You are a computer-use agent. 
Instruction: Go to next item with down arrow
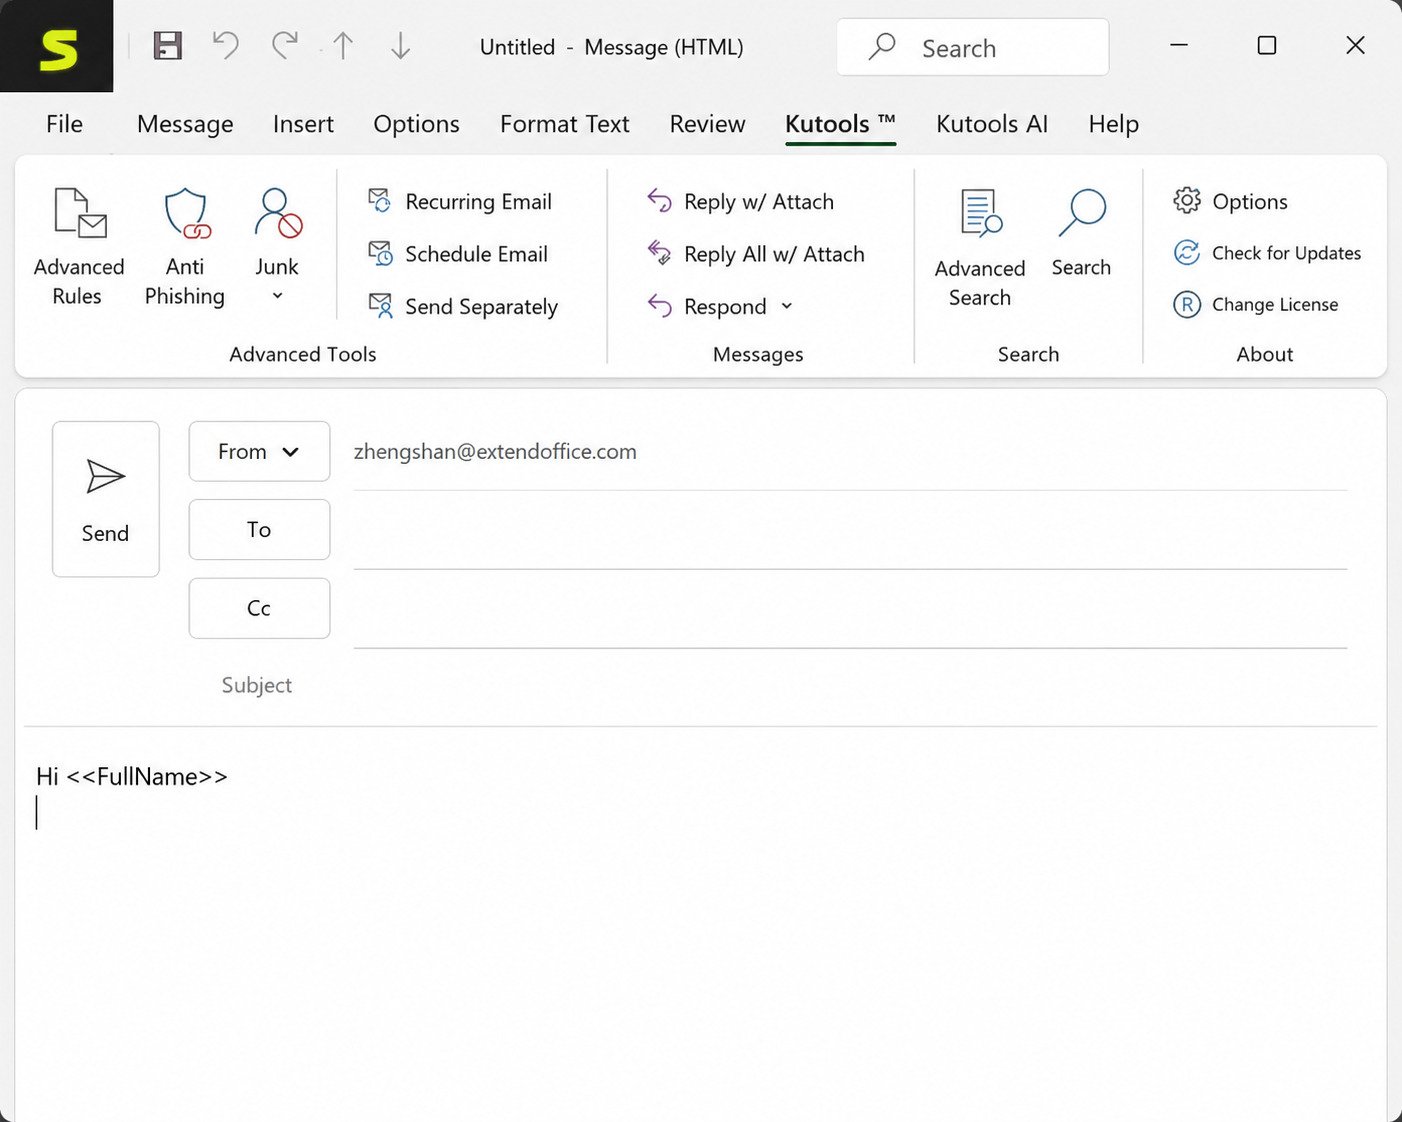pos(400,46)
